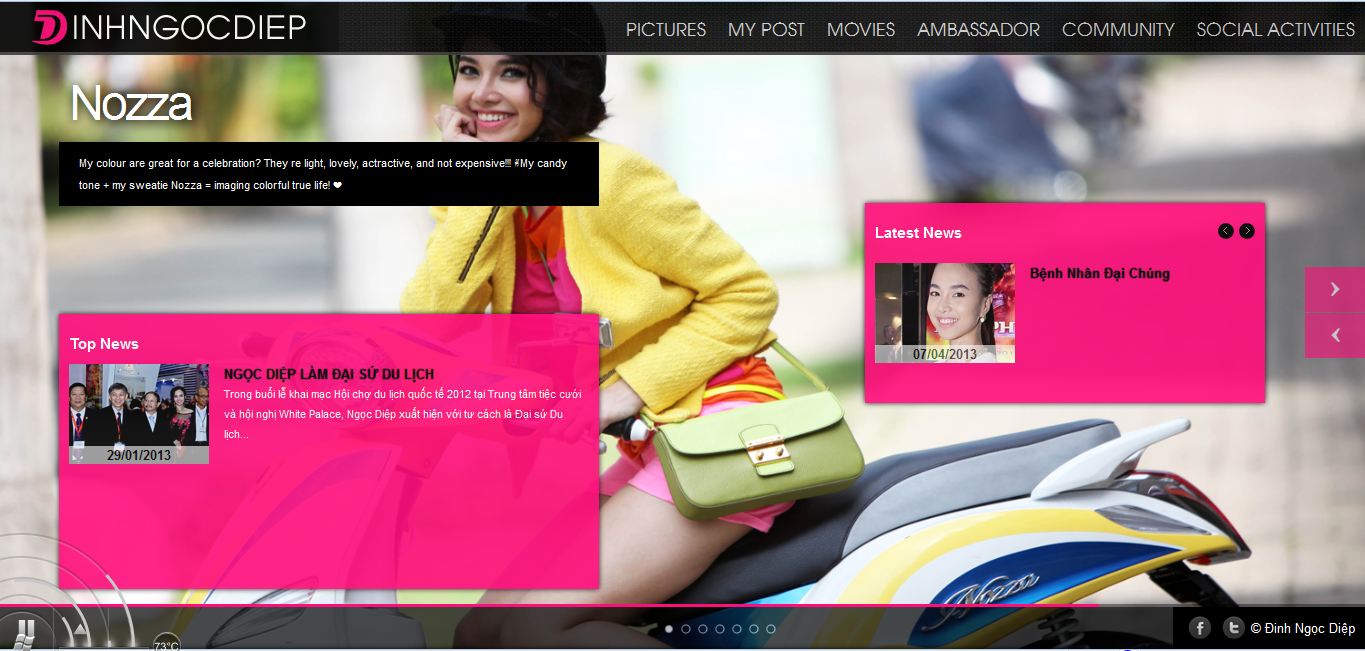Open the Twitter page icon

(1233, 628)
